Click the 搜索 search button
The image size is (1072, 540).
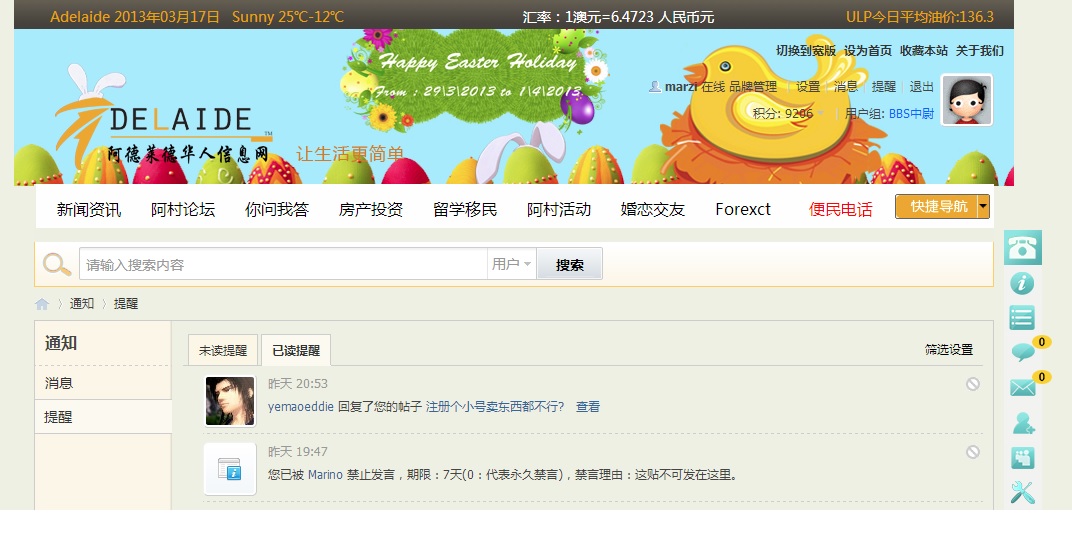pos(569,265)
